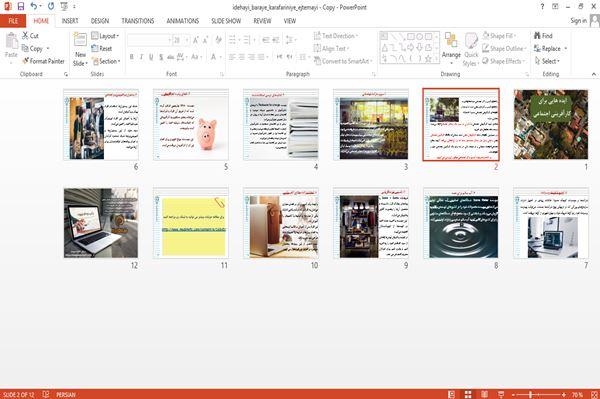Open the font name combo box
Screen dimensions: 600x399
pos(149,40)
